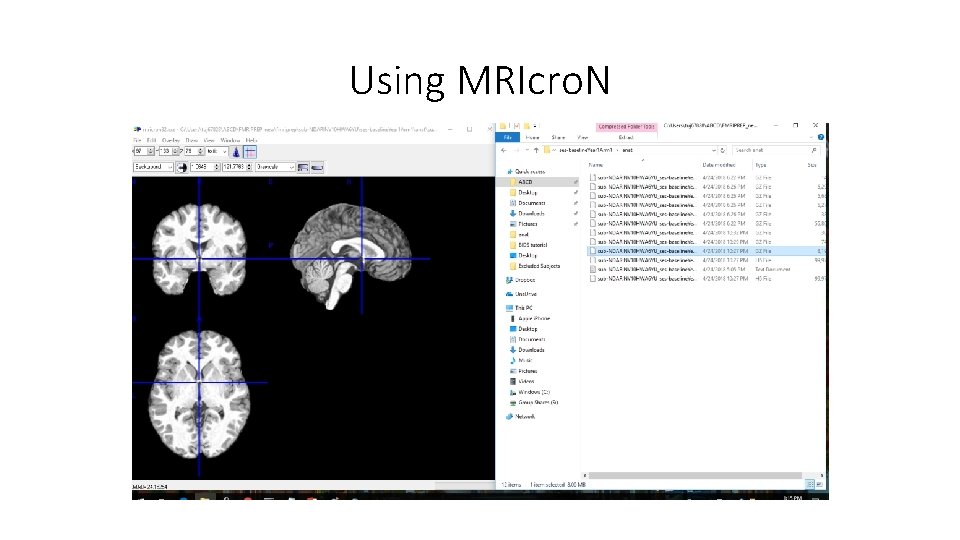
Task: Open the zoom 'to fit' dropdown in MRIcroN
Action: tap(217, 151)
